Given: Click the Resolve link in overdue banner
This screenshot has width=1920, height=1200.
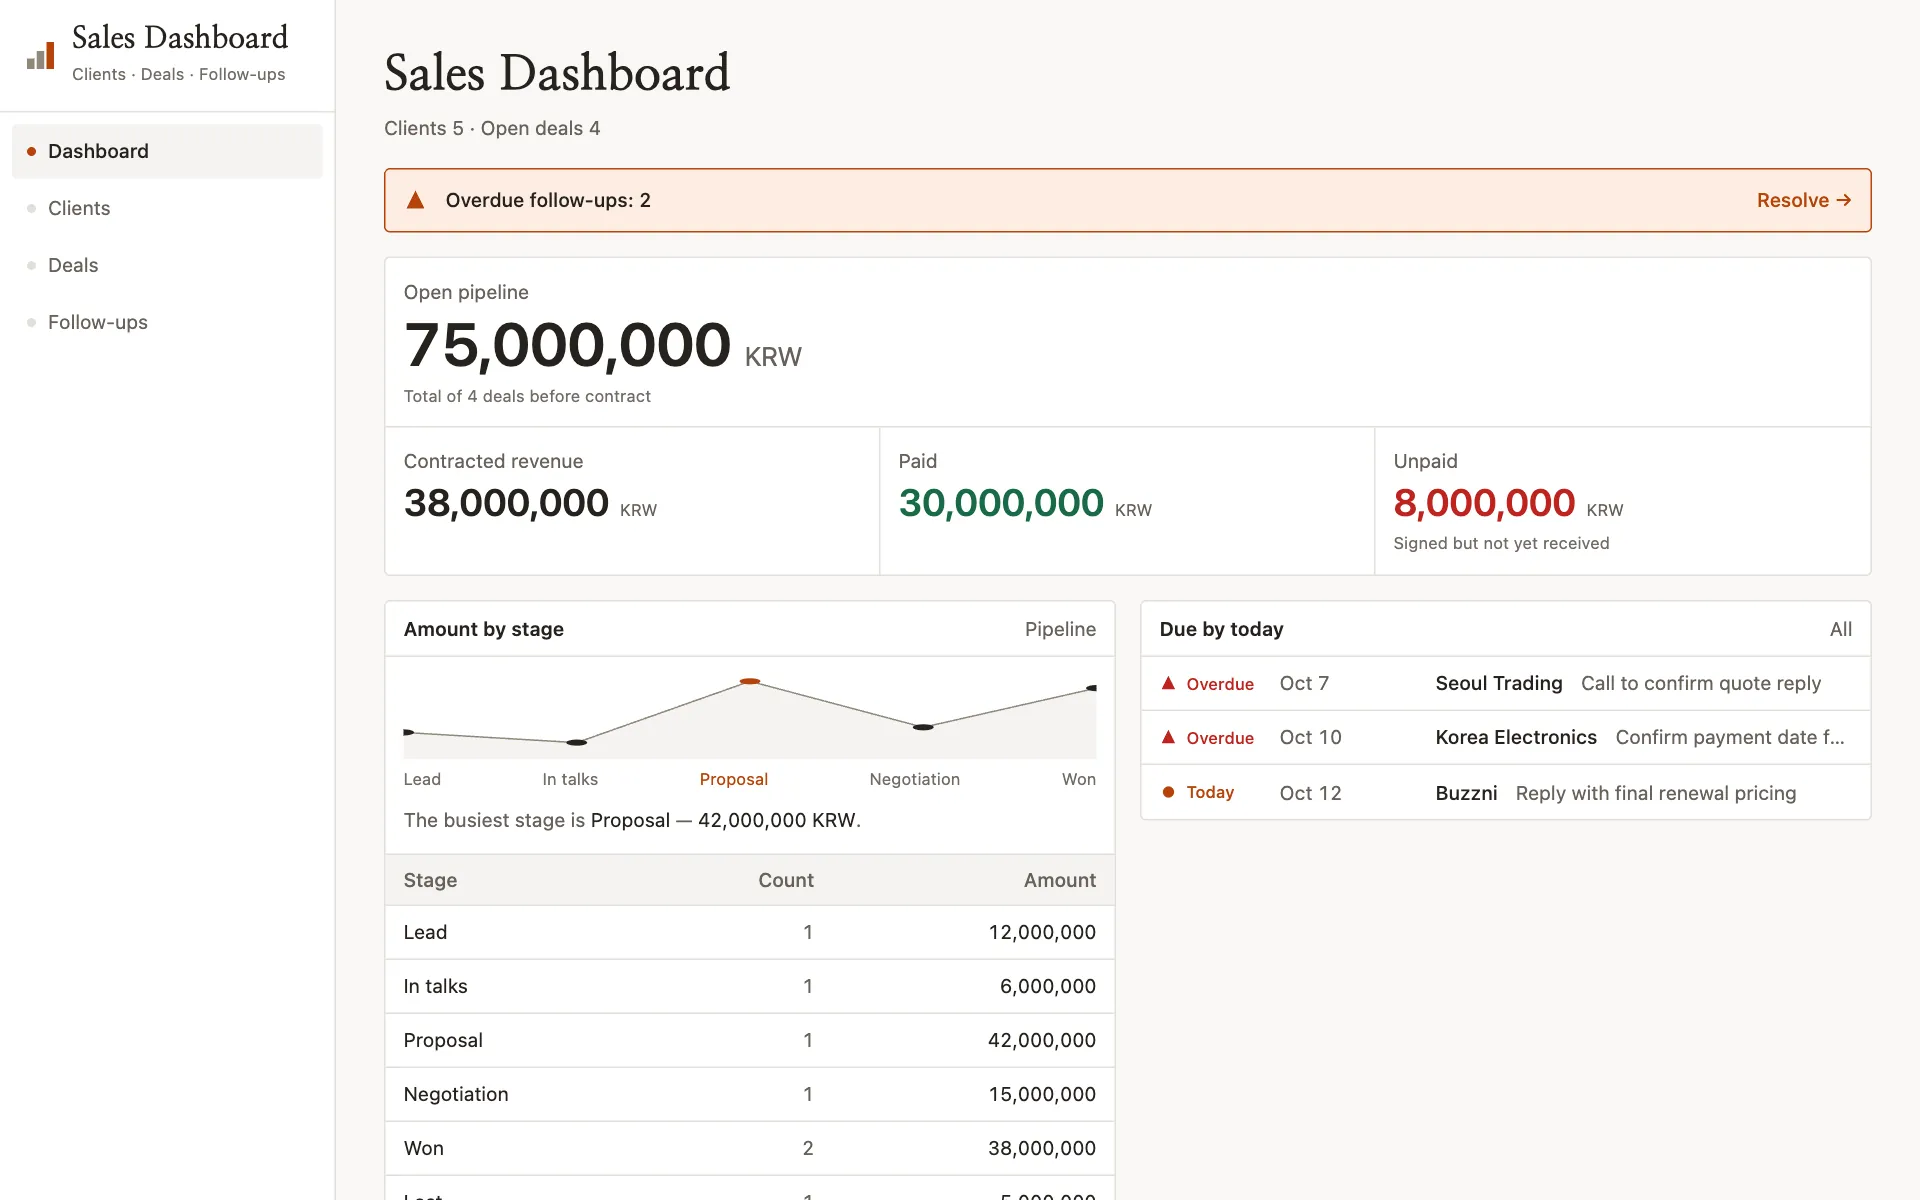Looking at the screenshot, I should click(x=1804, y=200).
